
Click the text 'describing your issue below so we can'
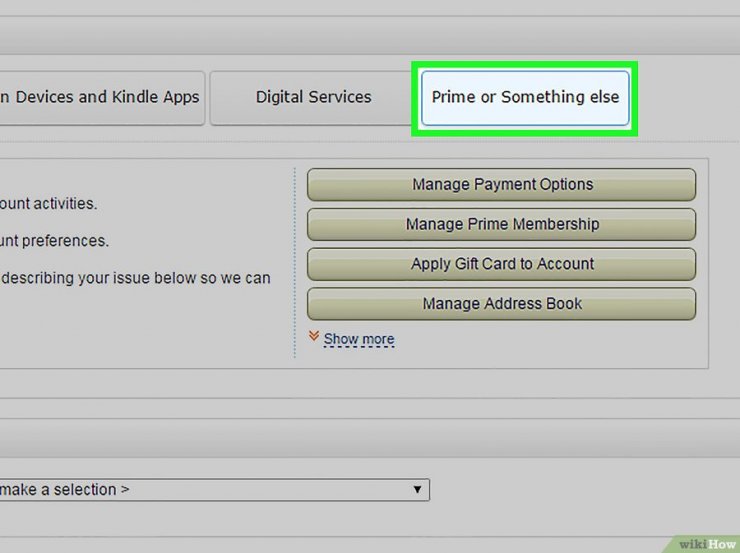point(136,278)
